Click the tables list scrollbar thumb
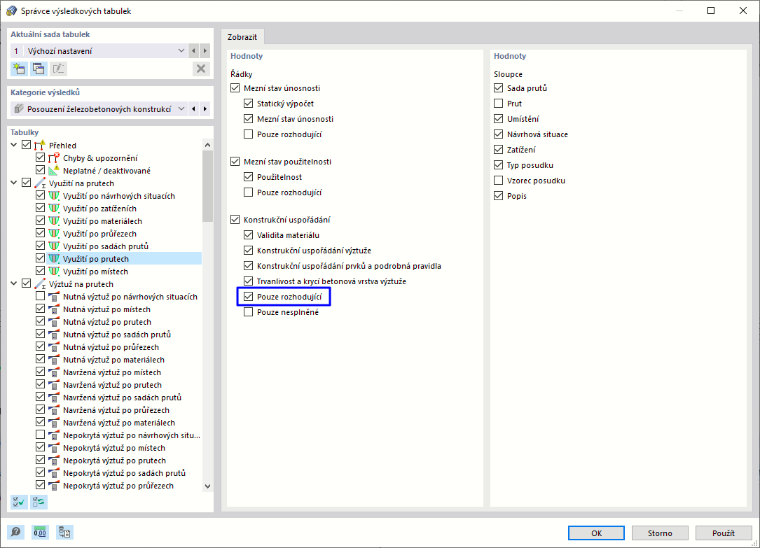This screenshot has height=548, width=760. click(207, 186)
